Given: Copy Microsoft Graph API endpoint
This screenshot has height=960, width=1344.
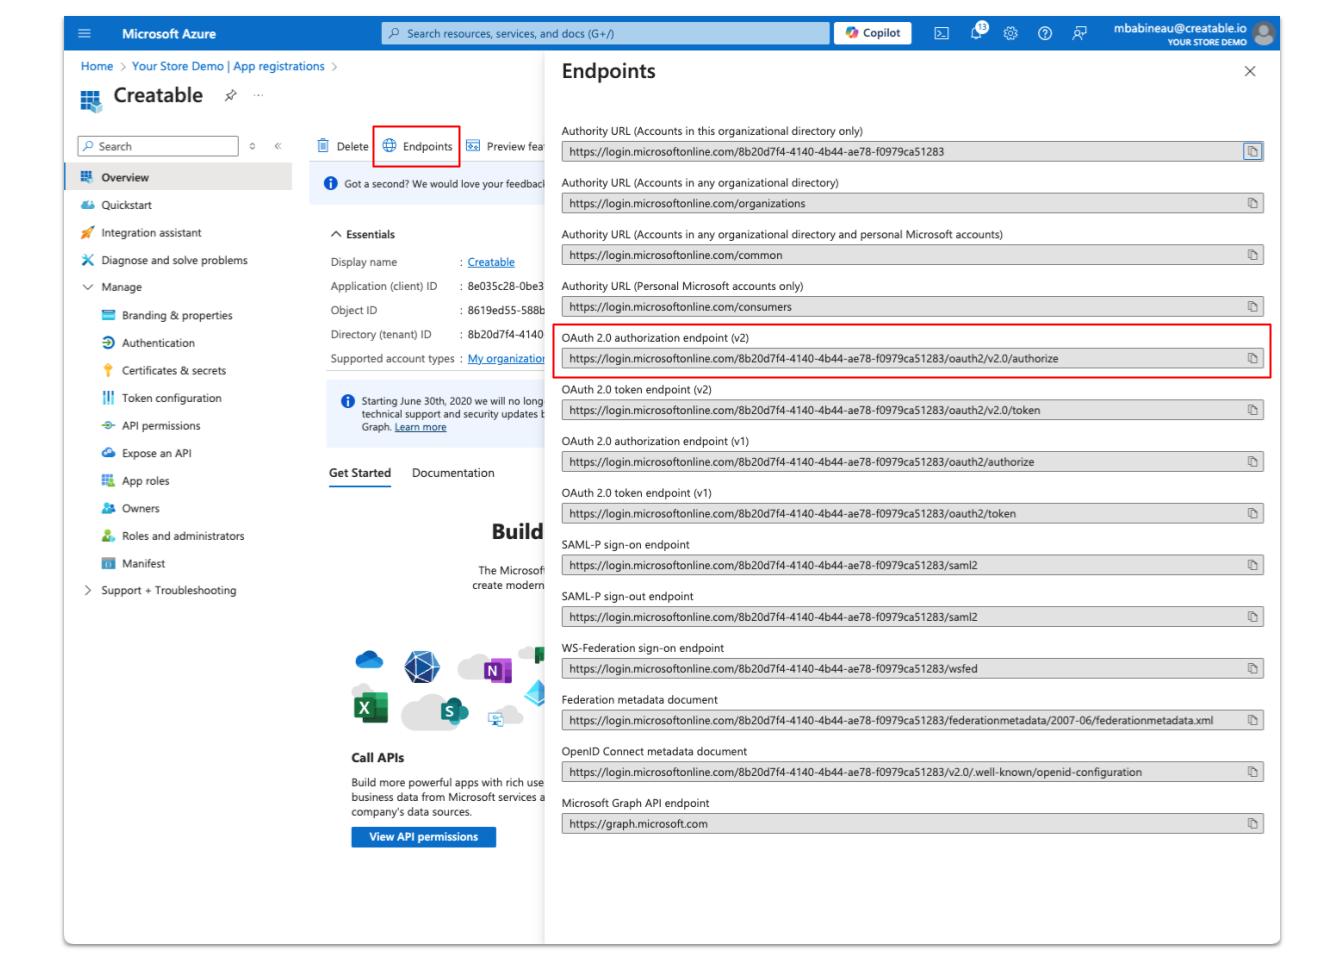Looking at the screenshot, I should [x=1252, y=824].
